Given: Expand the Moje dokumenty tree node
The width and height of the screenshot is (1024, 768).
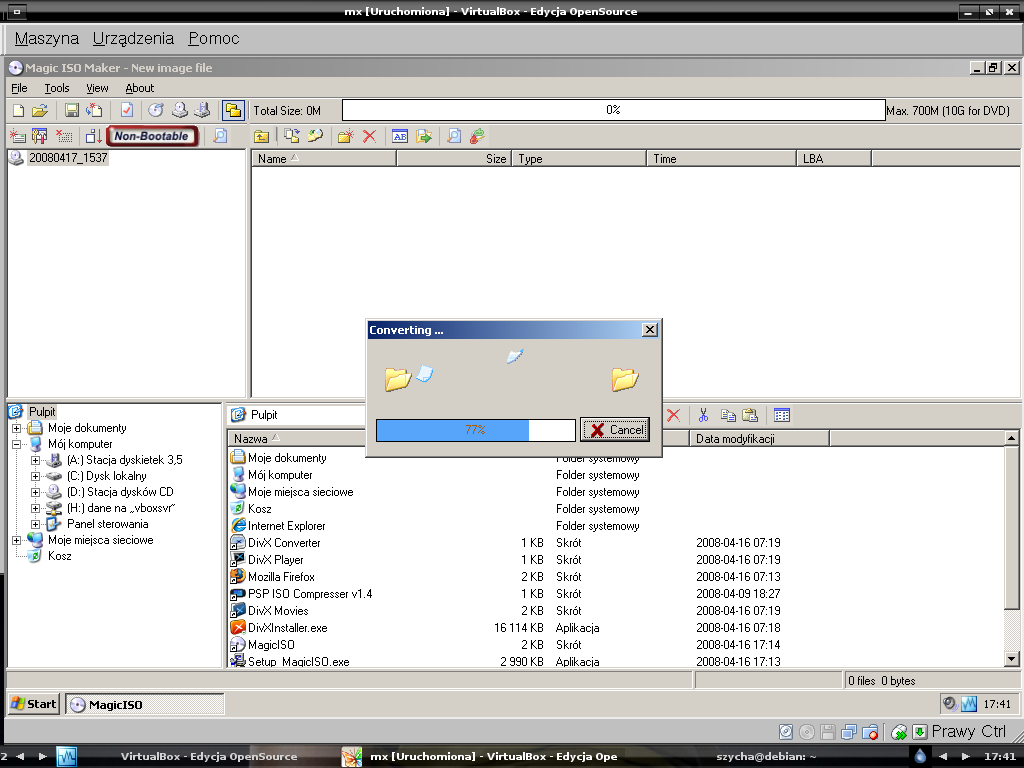Looking at the screenshot, I should [16, 428].
